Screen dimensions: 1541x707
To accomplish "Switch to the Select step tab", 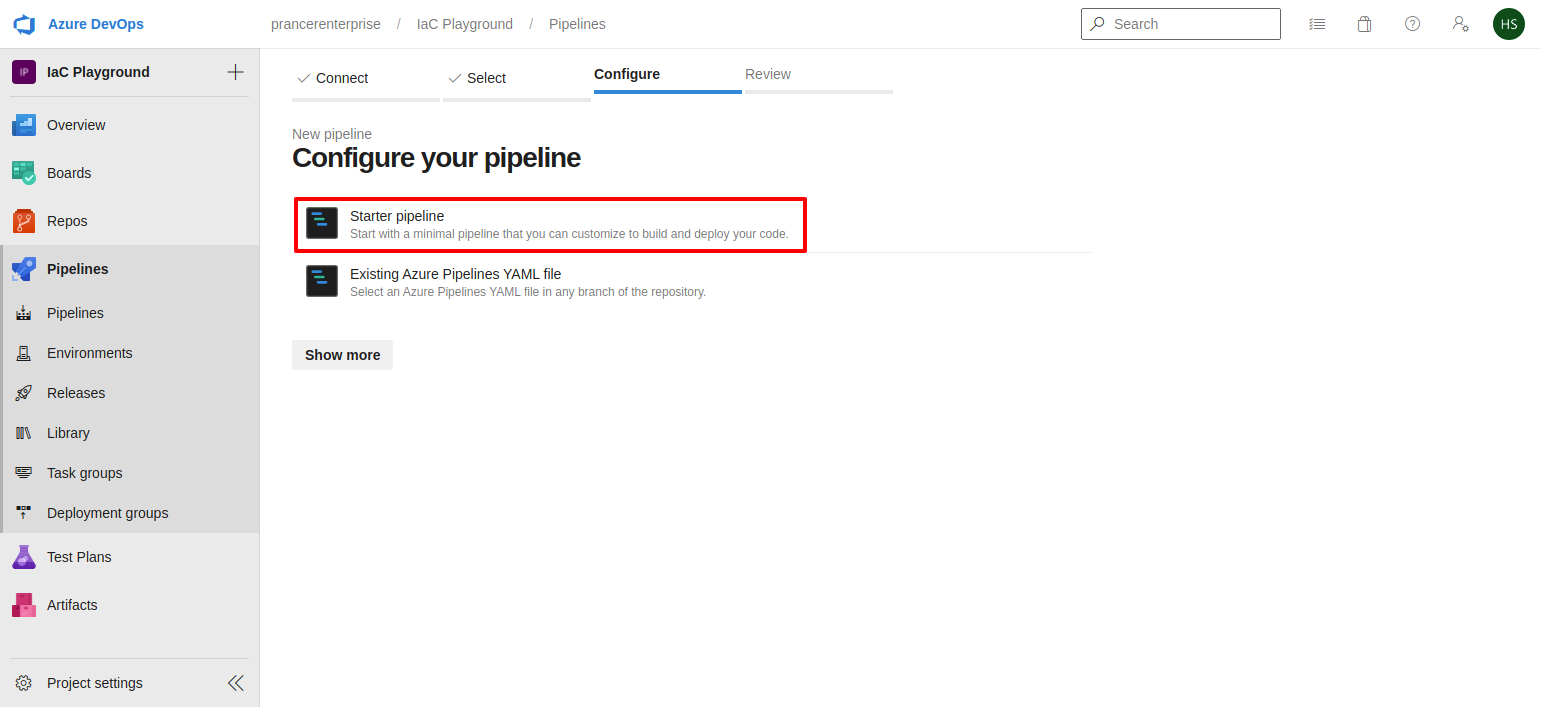I will click(x=517, y=79).
